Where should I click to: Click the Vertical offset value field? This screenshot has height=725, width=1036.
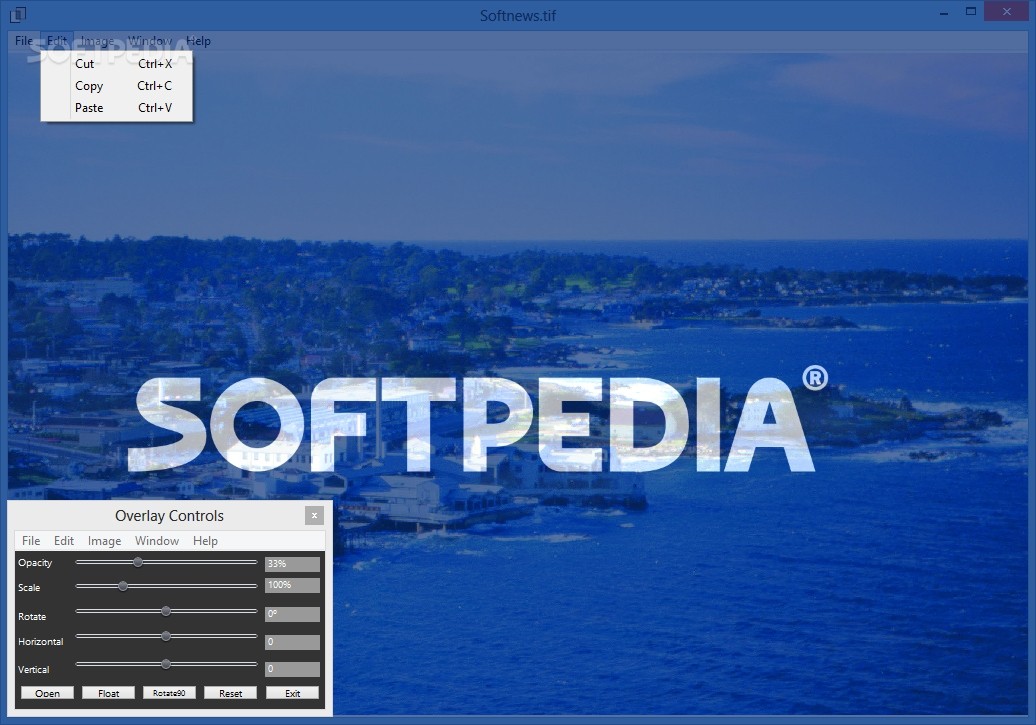pos(293,669)
